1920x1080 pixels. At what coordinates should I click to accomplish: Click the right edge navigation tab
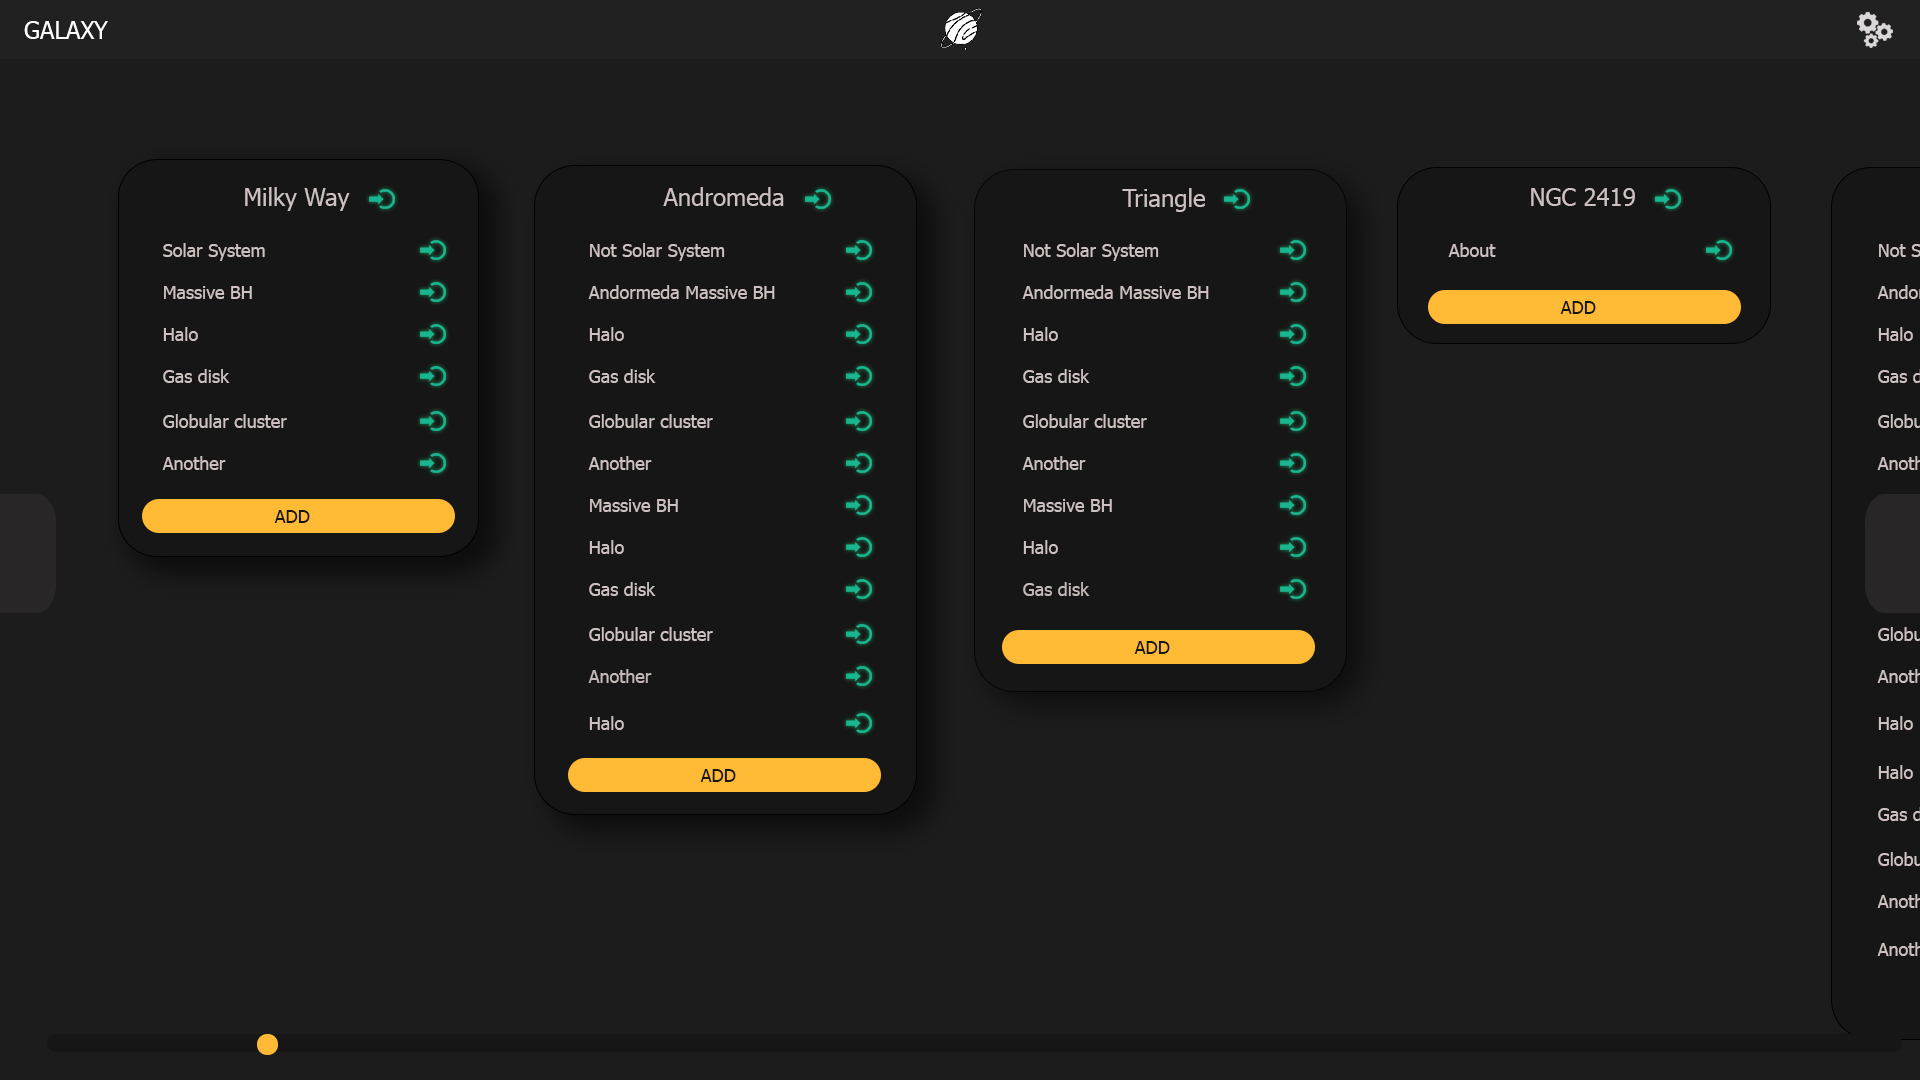[1892, 553]
